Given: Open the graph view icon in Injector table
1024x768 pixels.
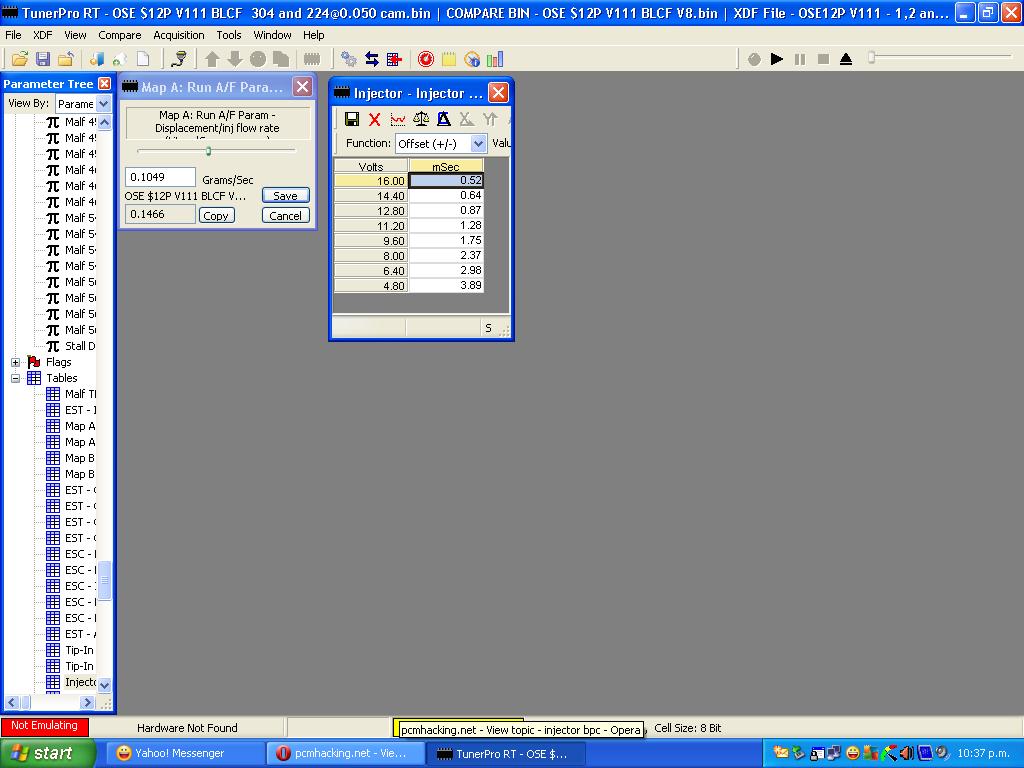Looking at the screenshot, I should pos(398,119).
